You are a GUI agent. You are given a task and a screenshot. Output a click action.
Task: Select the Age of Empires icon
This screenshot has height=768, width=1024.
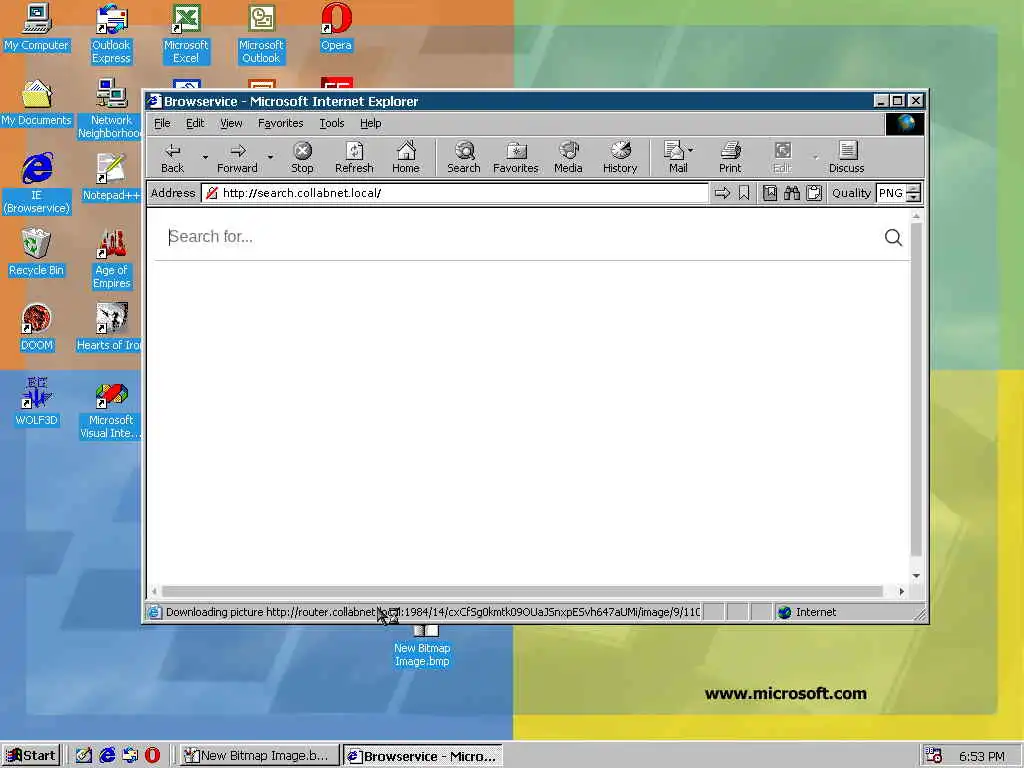pyautogui.click(x=111, y=259)
